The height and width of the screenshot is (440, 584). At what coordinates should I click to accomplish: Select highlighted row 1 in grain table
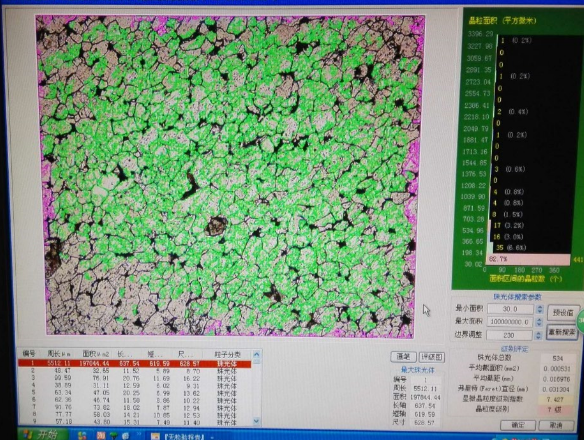point(134,363)
